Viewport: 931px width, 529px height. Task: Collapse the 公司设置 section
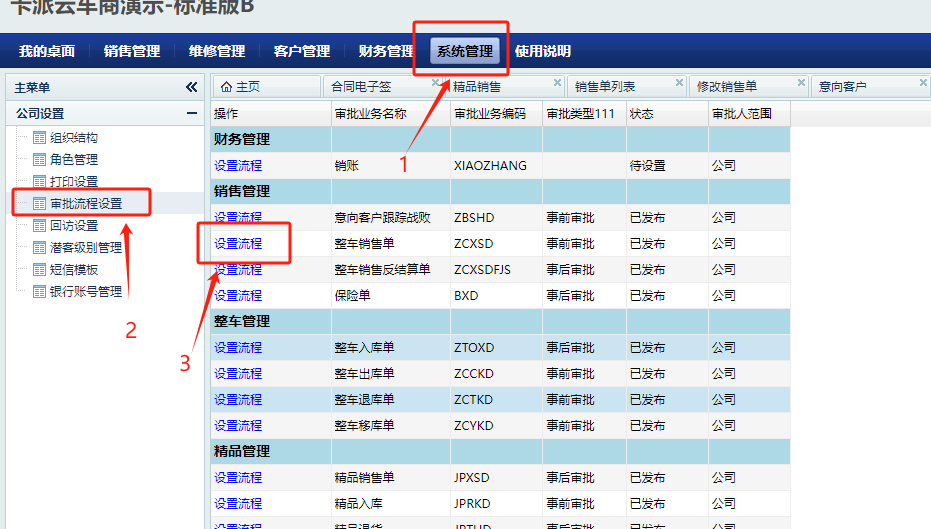(x=191, y=114)
